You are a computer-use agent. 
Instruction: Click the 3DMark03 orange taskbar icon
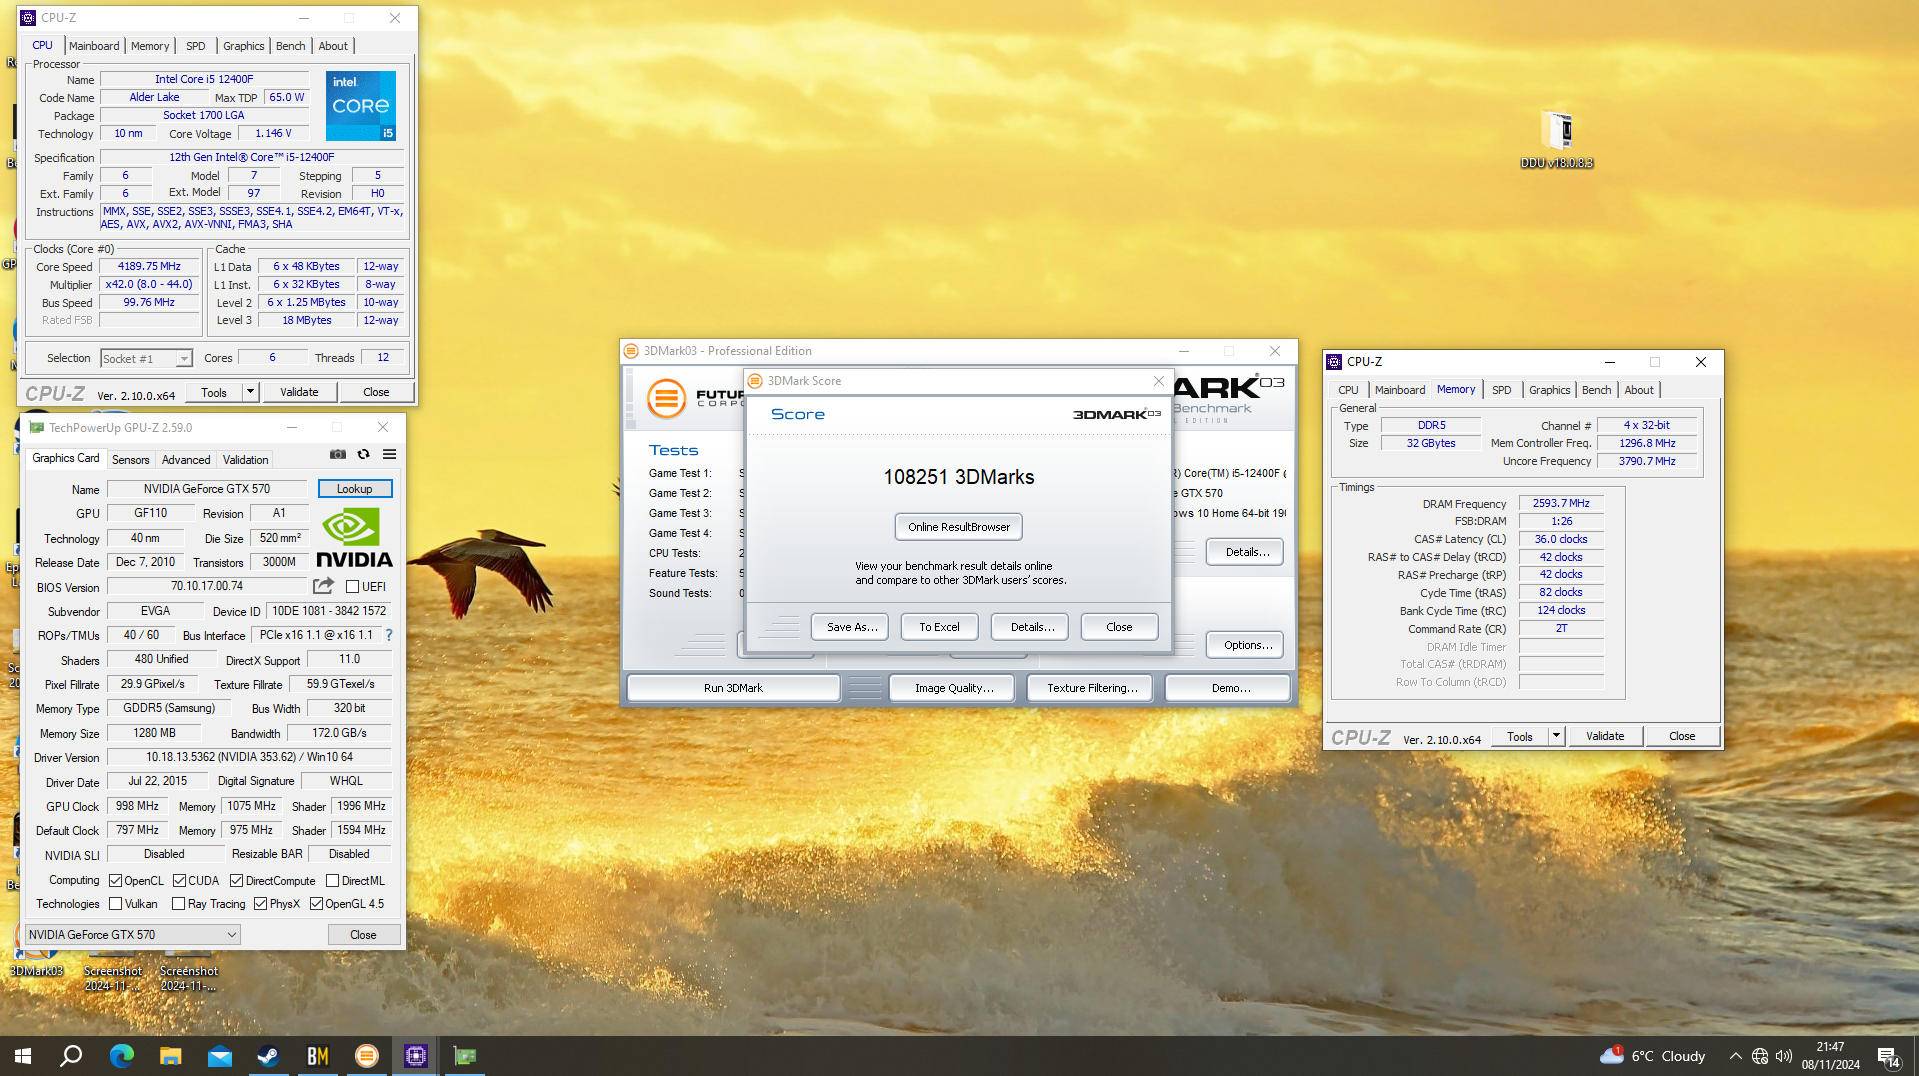point(367,1056)
